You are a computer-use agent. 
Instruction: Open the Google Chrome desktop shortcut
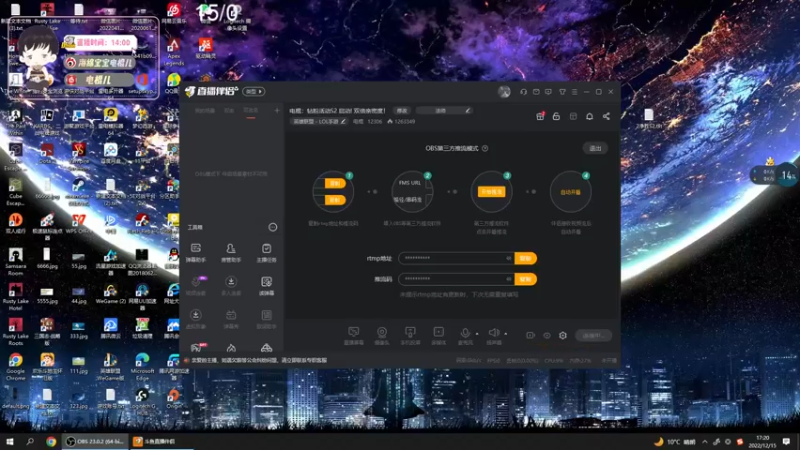(x=15, y=366)
